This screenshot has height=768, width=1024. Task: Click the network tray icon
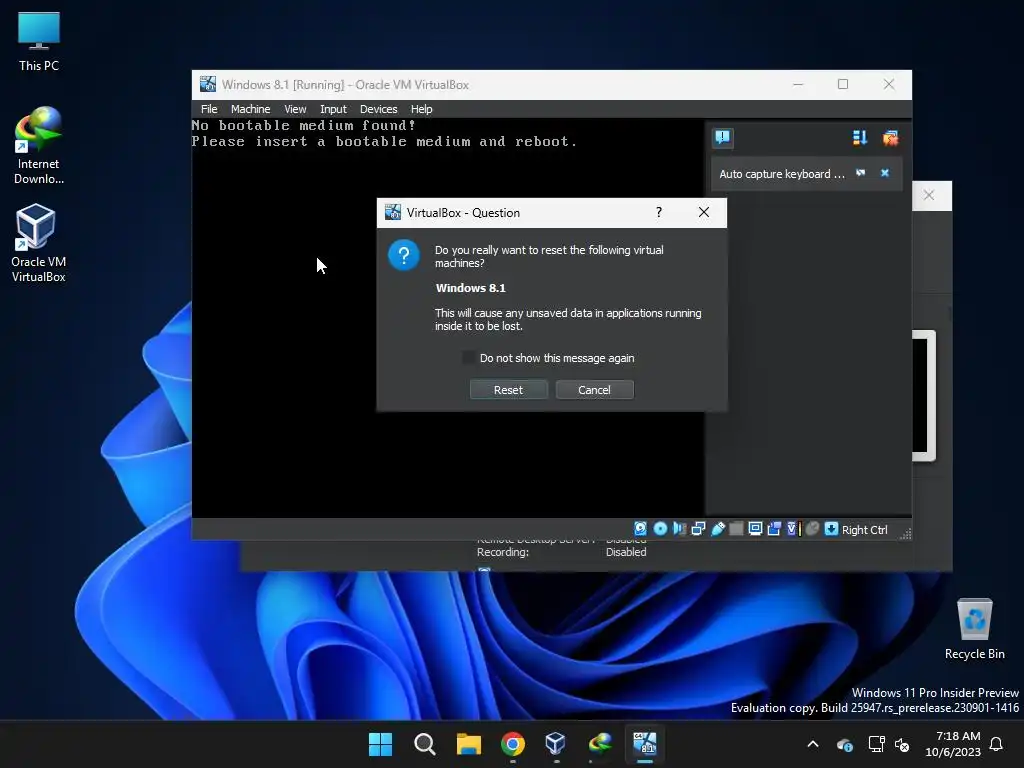click(876, 744)
